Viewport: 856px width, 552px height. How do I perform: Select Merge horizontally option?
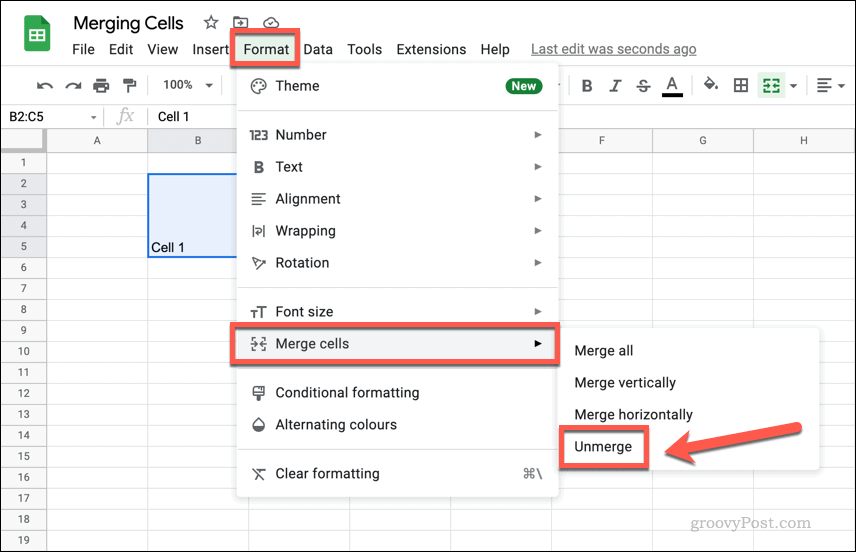[688, 415]
